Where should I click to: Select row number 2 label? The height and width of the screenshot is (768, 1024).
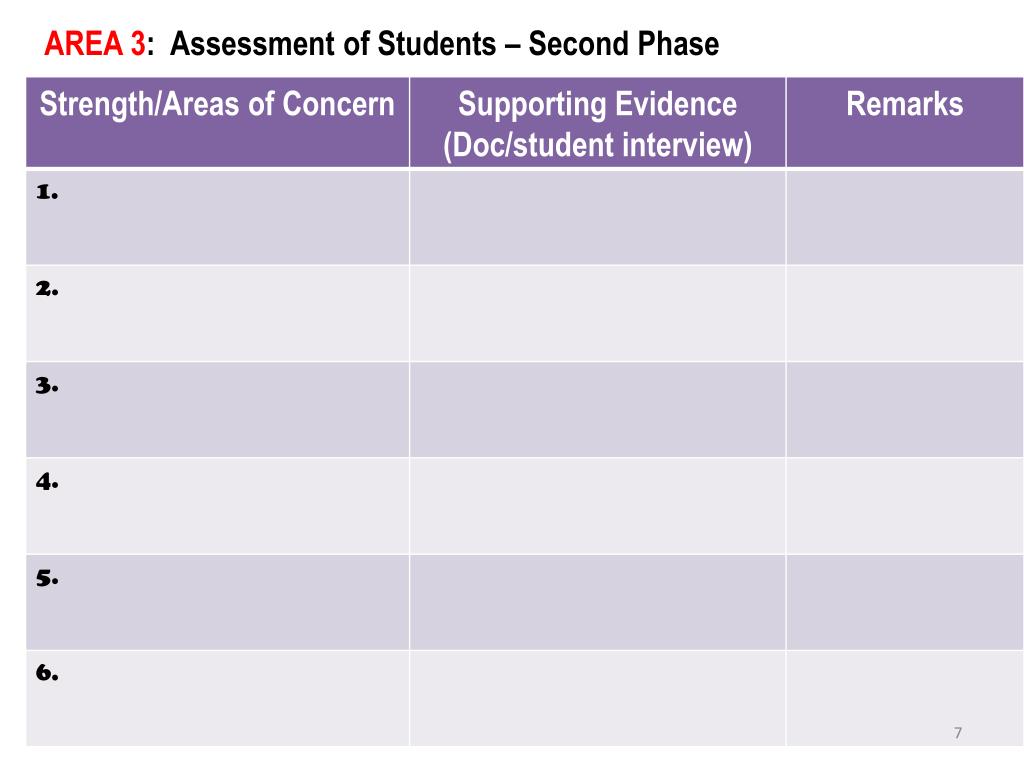(x=47, y=289)
